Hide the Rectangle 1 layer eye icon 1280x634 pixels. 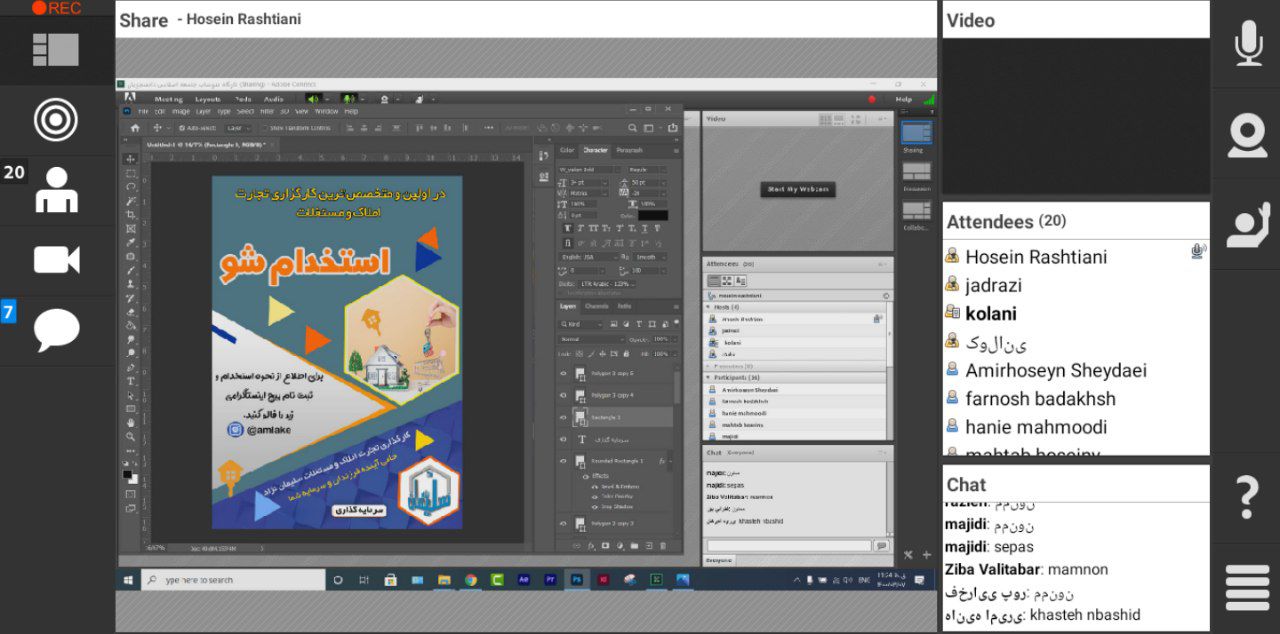(563, 417)
